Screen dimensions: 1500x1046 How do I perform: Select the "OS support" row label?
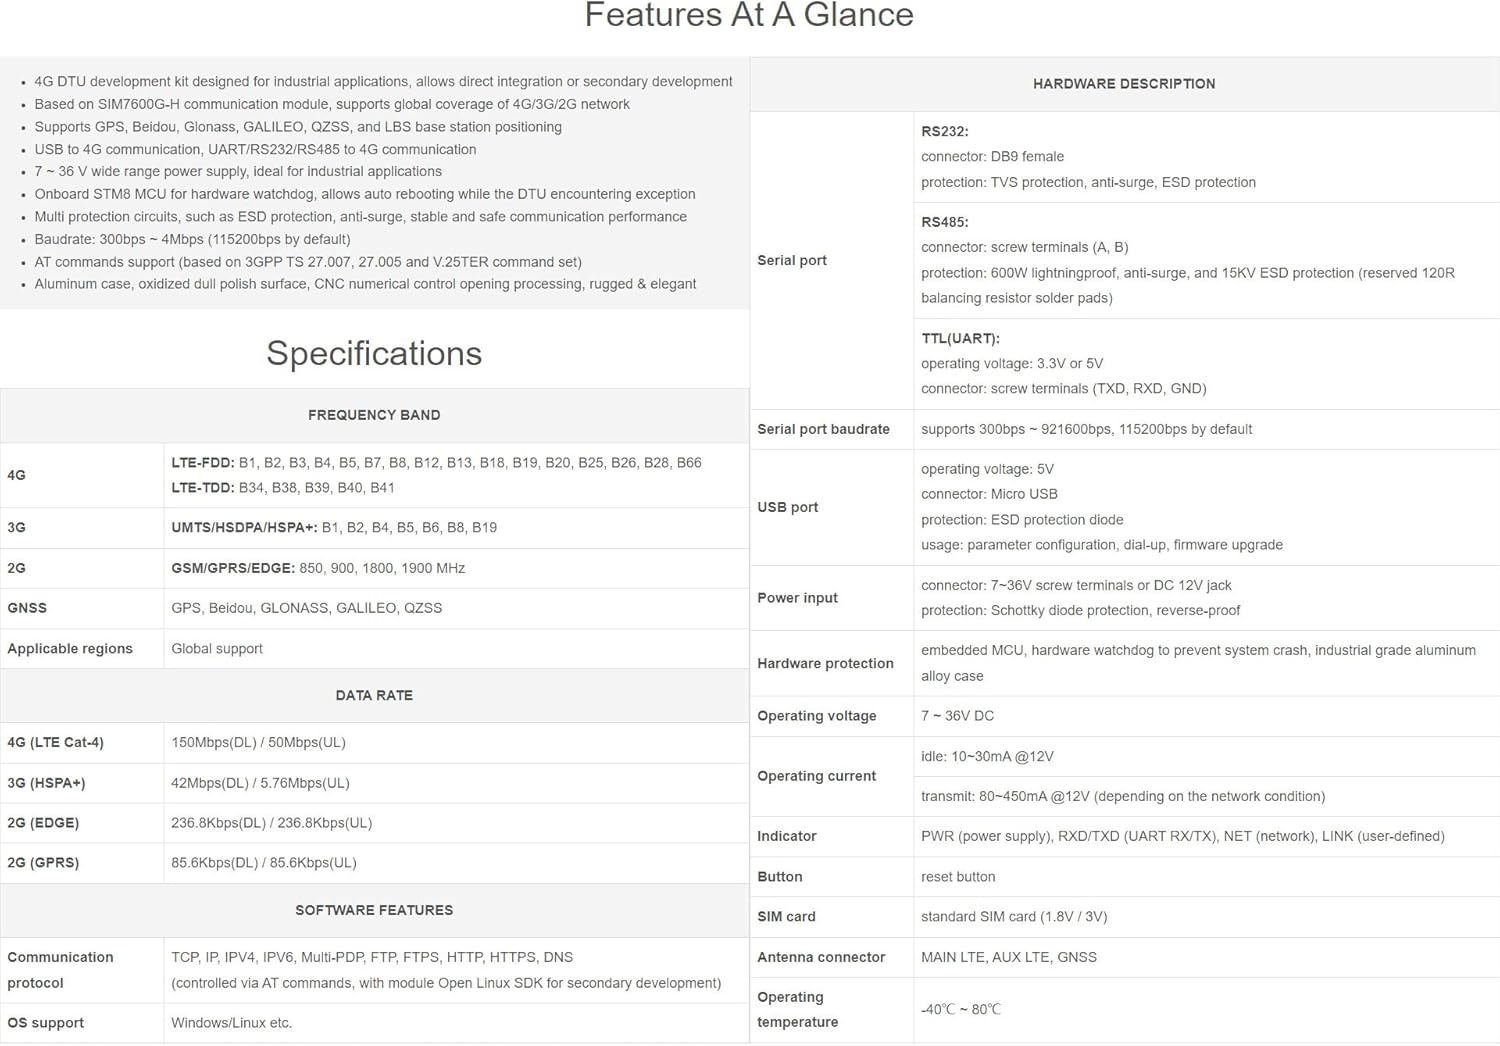pyautogui.click(x=45, y=1023)
